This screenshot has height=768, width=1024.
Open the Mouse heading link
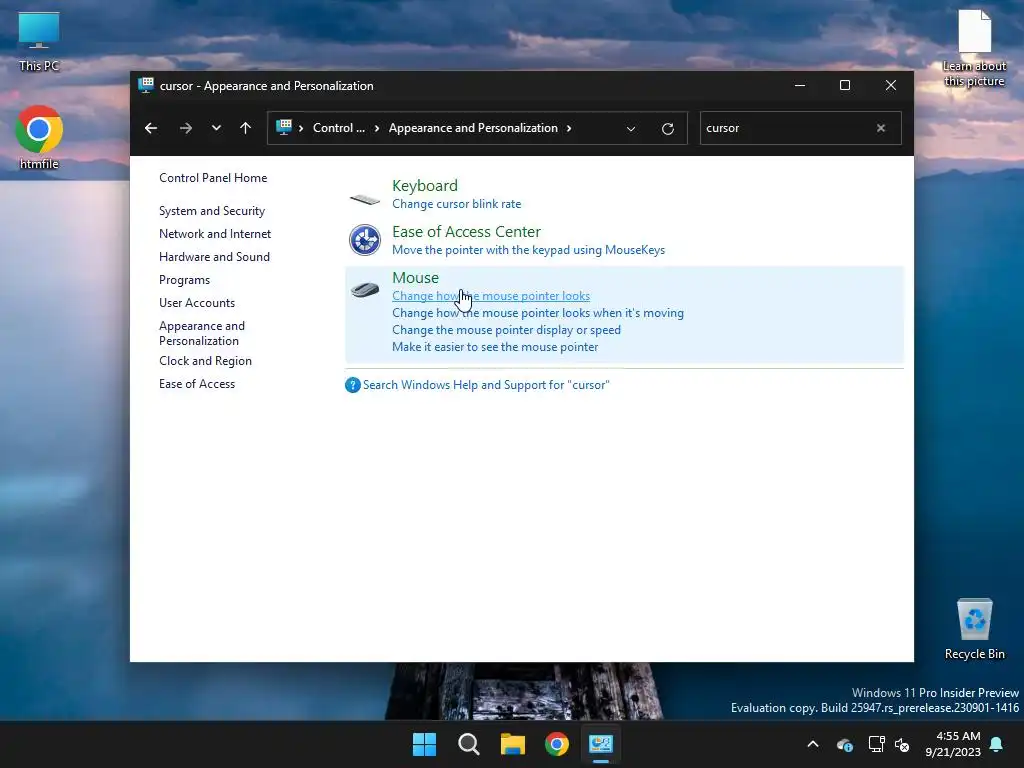click(415, 278)
